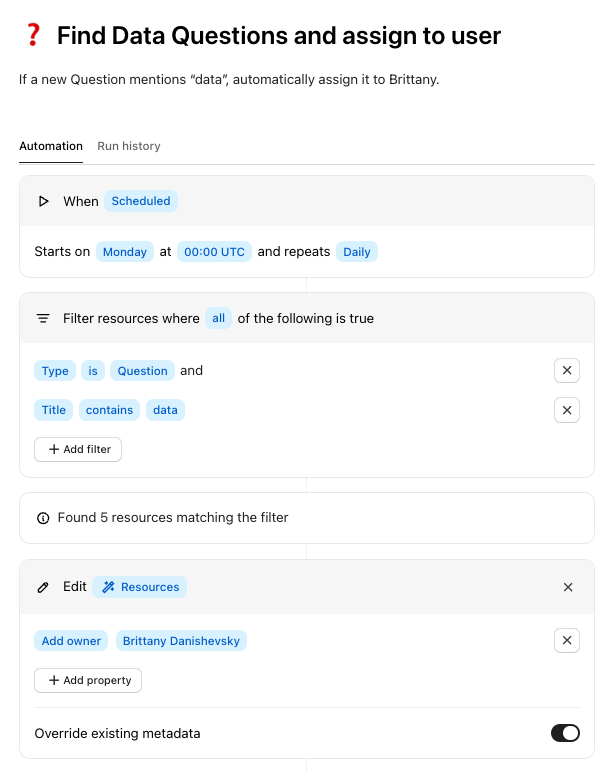Select the Automation tab
The height and width of the screenshot is (772, 615).
pyautogui.click(x=51, y=146)
